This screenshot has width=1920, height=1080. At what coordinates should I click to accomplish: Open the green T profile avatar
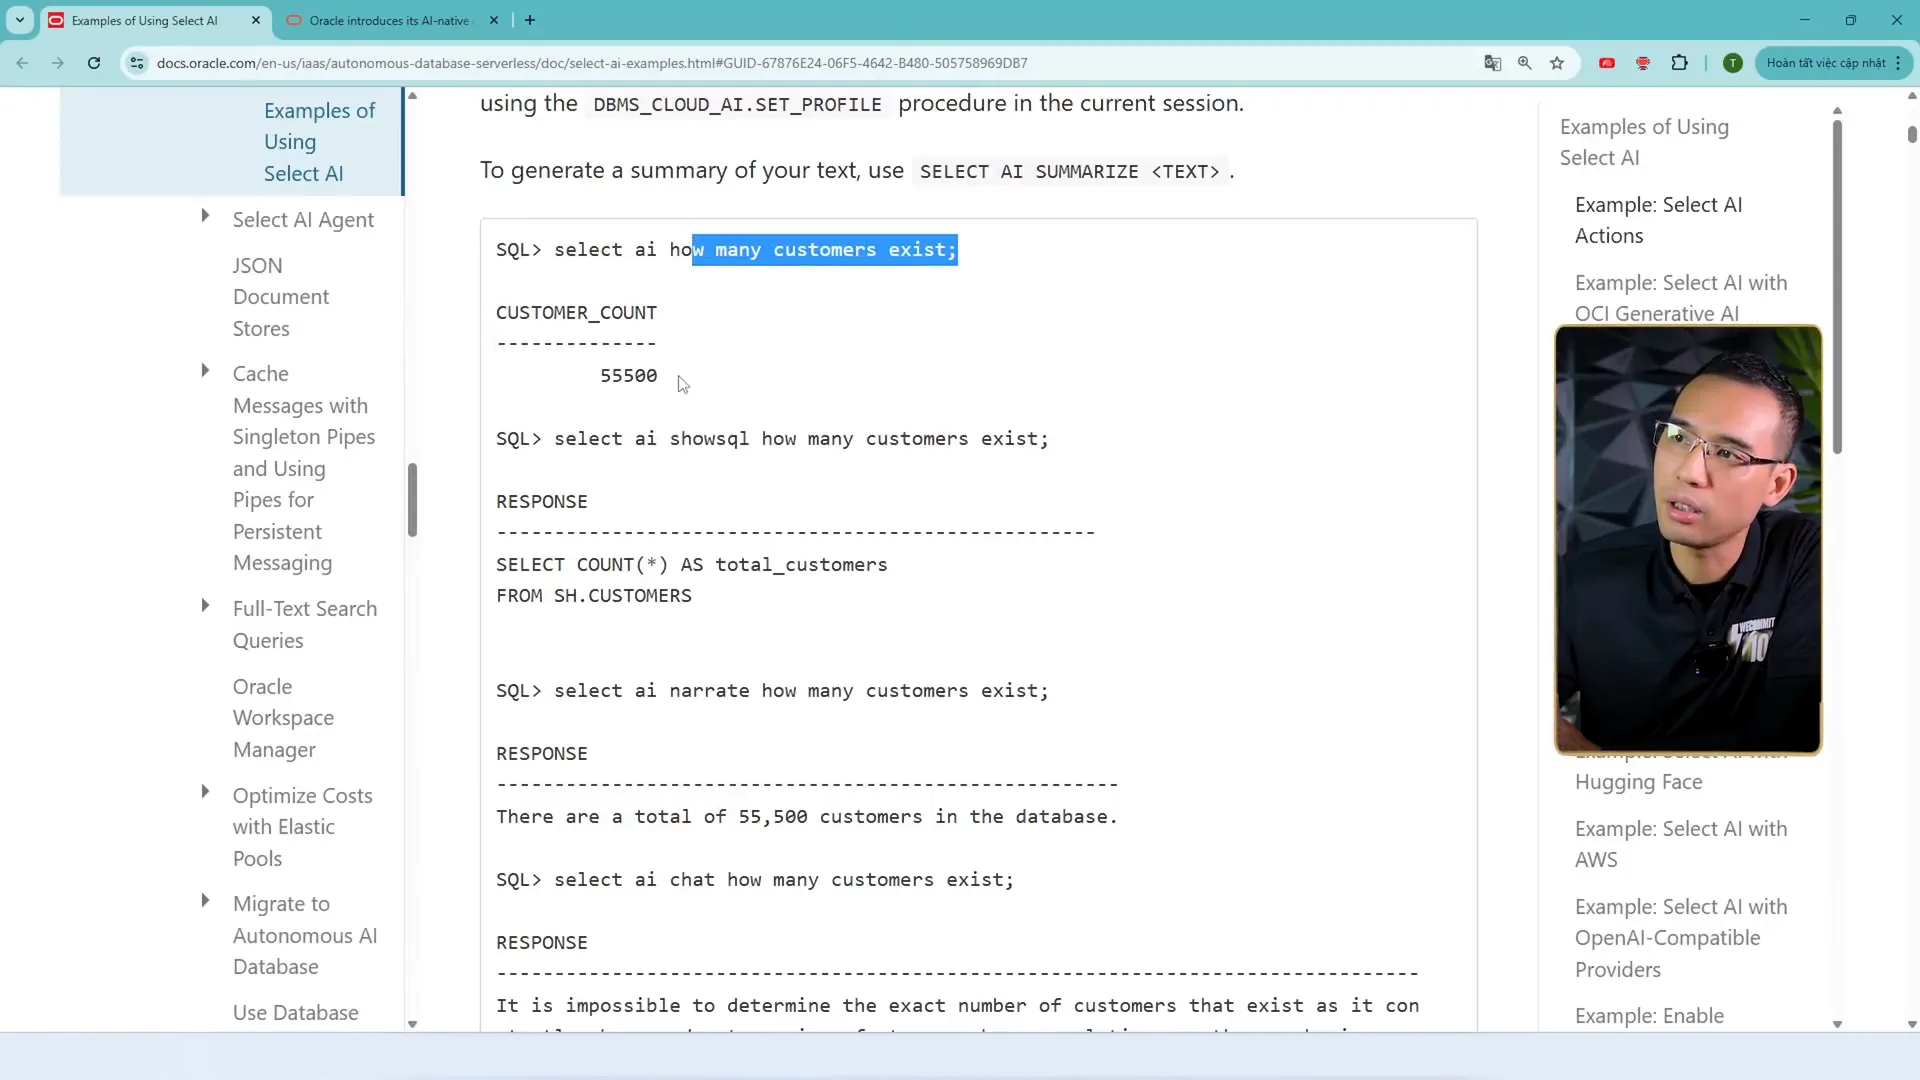1733,63
